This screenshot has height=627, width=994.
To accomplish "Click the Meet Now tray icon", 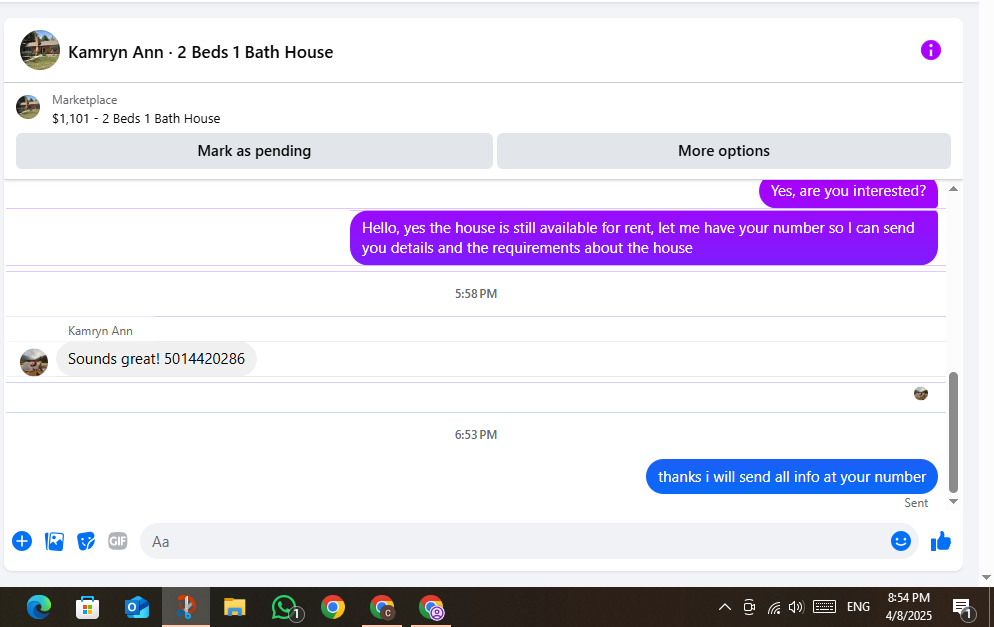I will 749,607.
